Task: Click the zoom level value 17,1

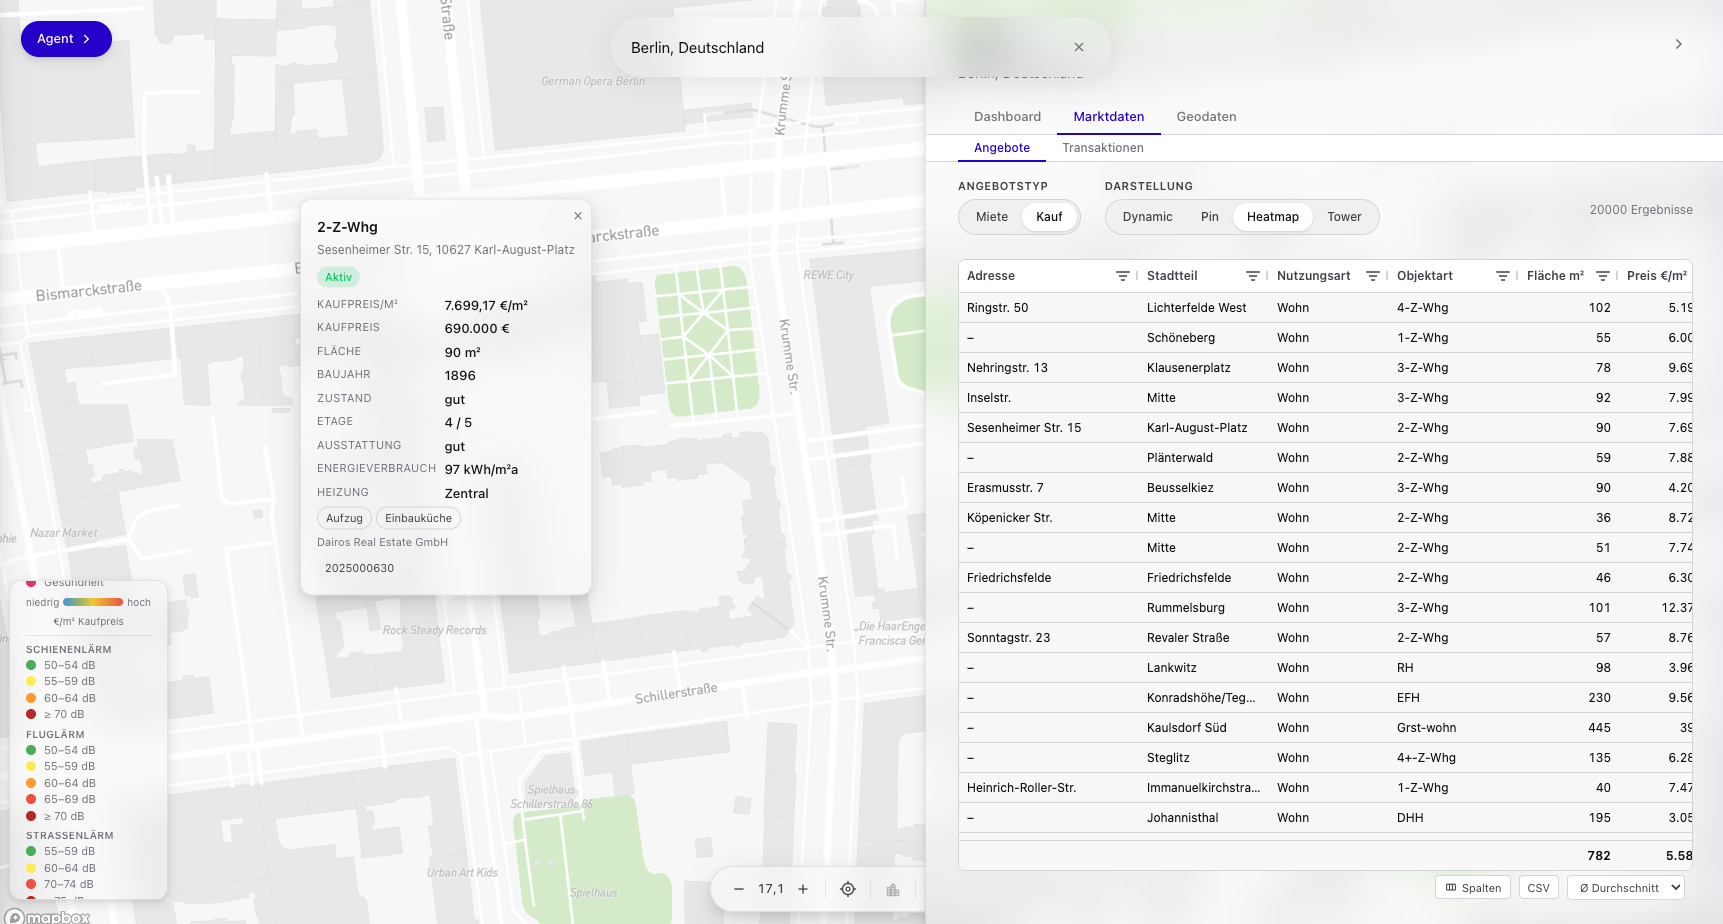Action: coord(771,889)
